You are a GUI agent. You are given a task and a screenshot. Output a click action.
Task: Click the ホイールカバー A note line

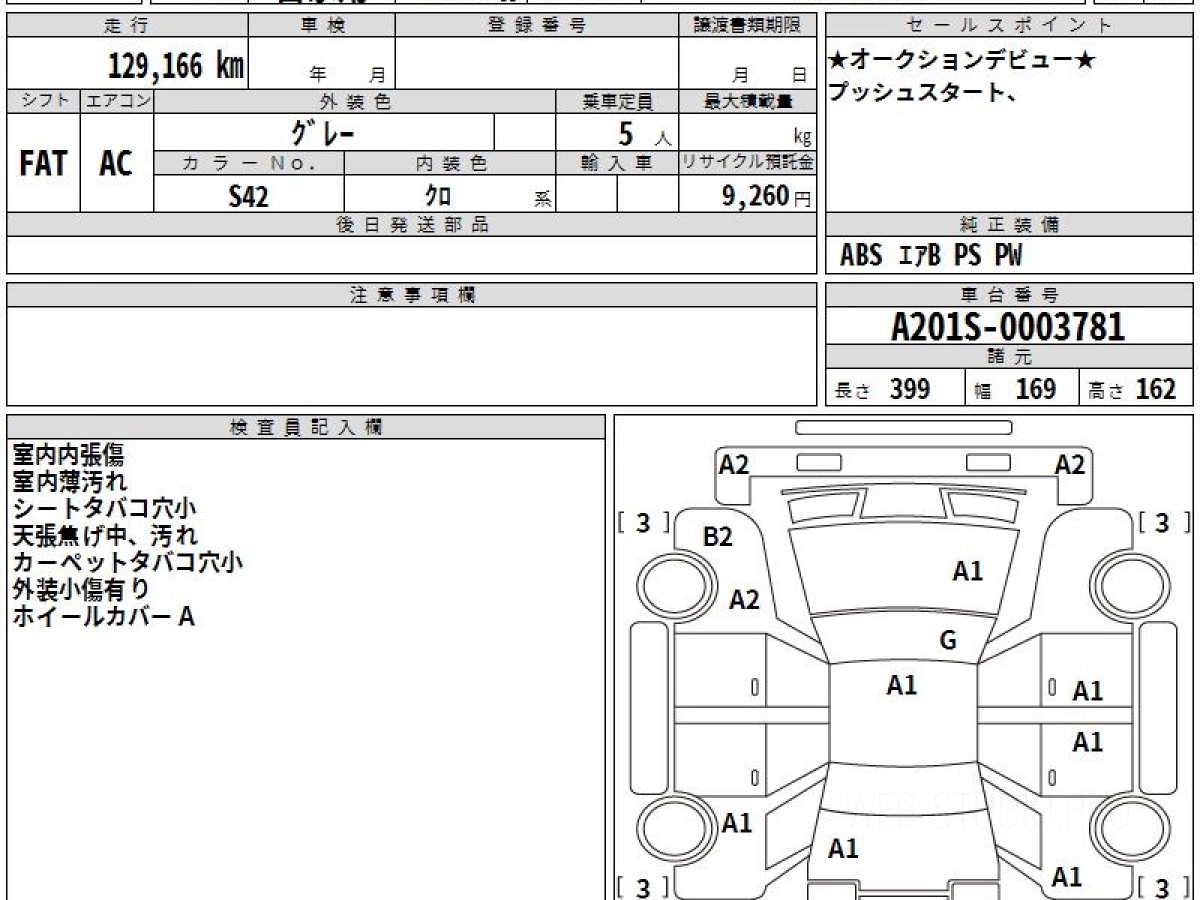coord(103,617)
